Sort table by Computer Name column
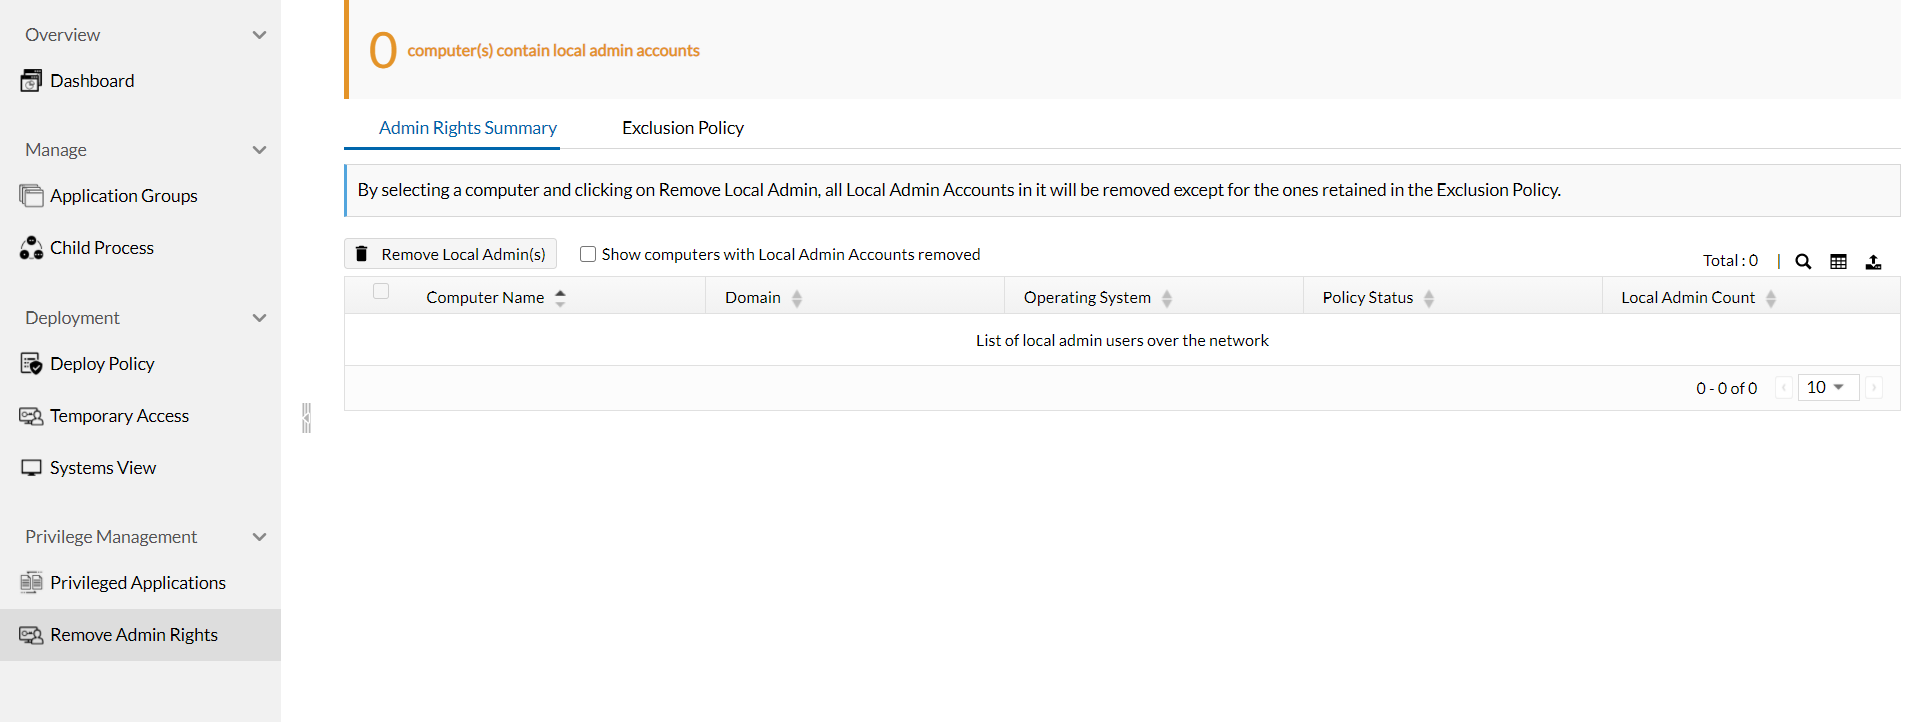The image size is (1907, 722). click(x=486, y=298)
